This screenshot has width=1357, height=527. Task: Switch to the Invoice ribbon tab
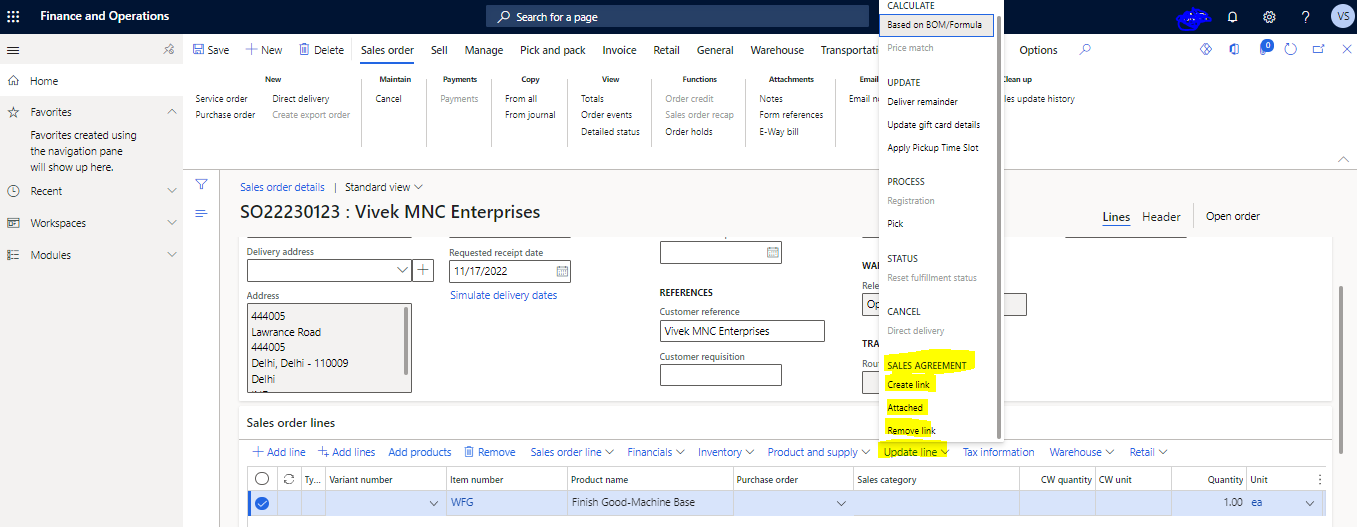[619, 50]
